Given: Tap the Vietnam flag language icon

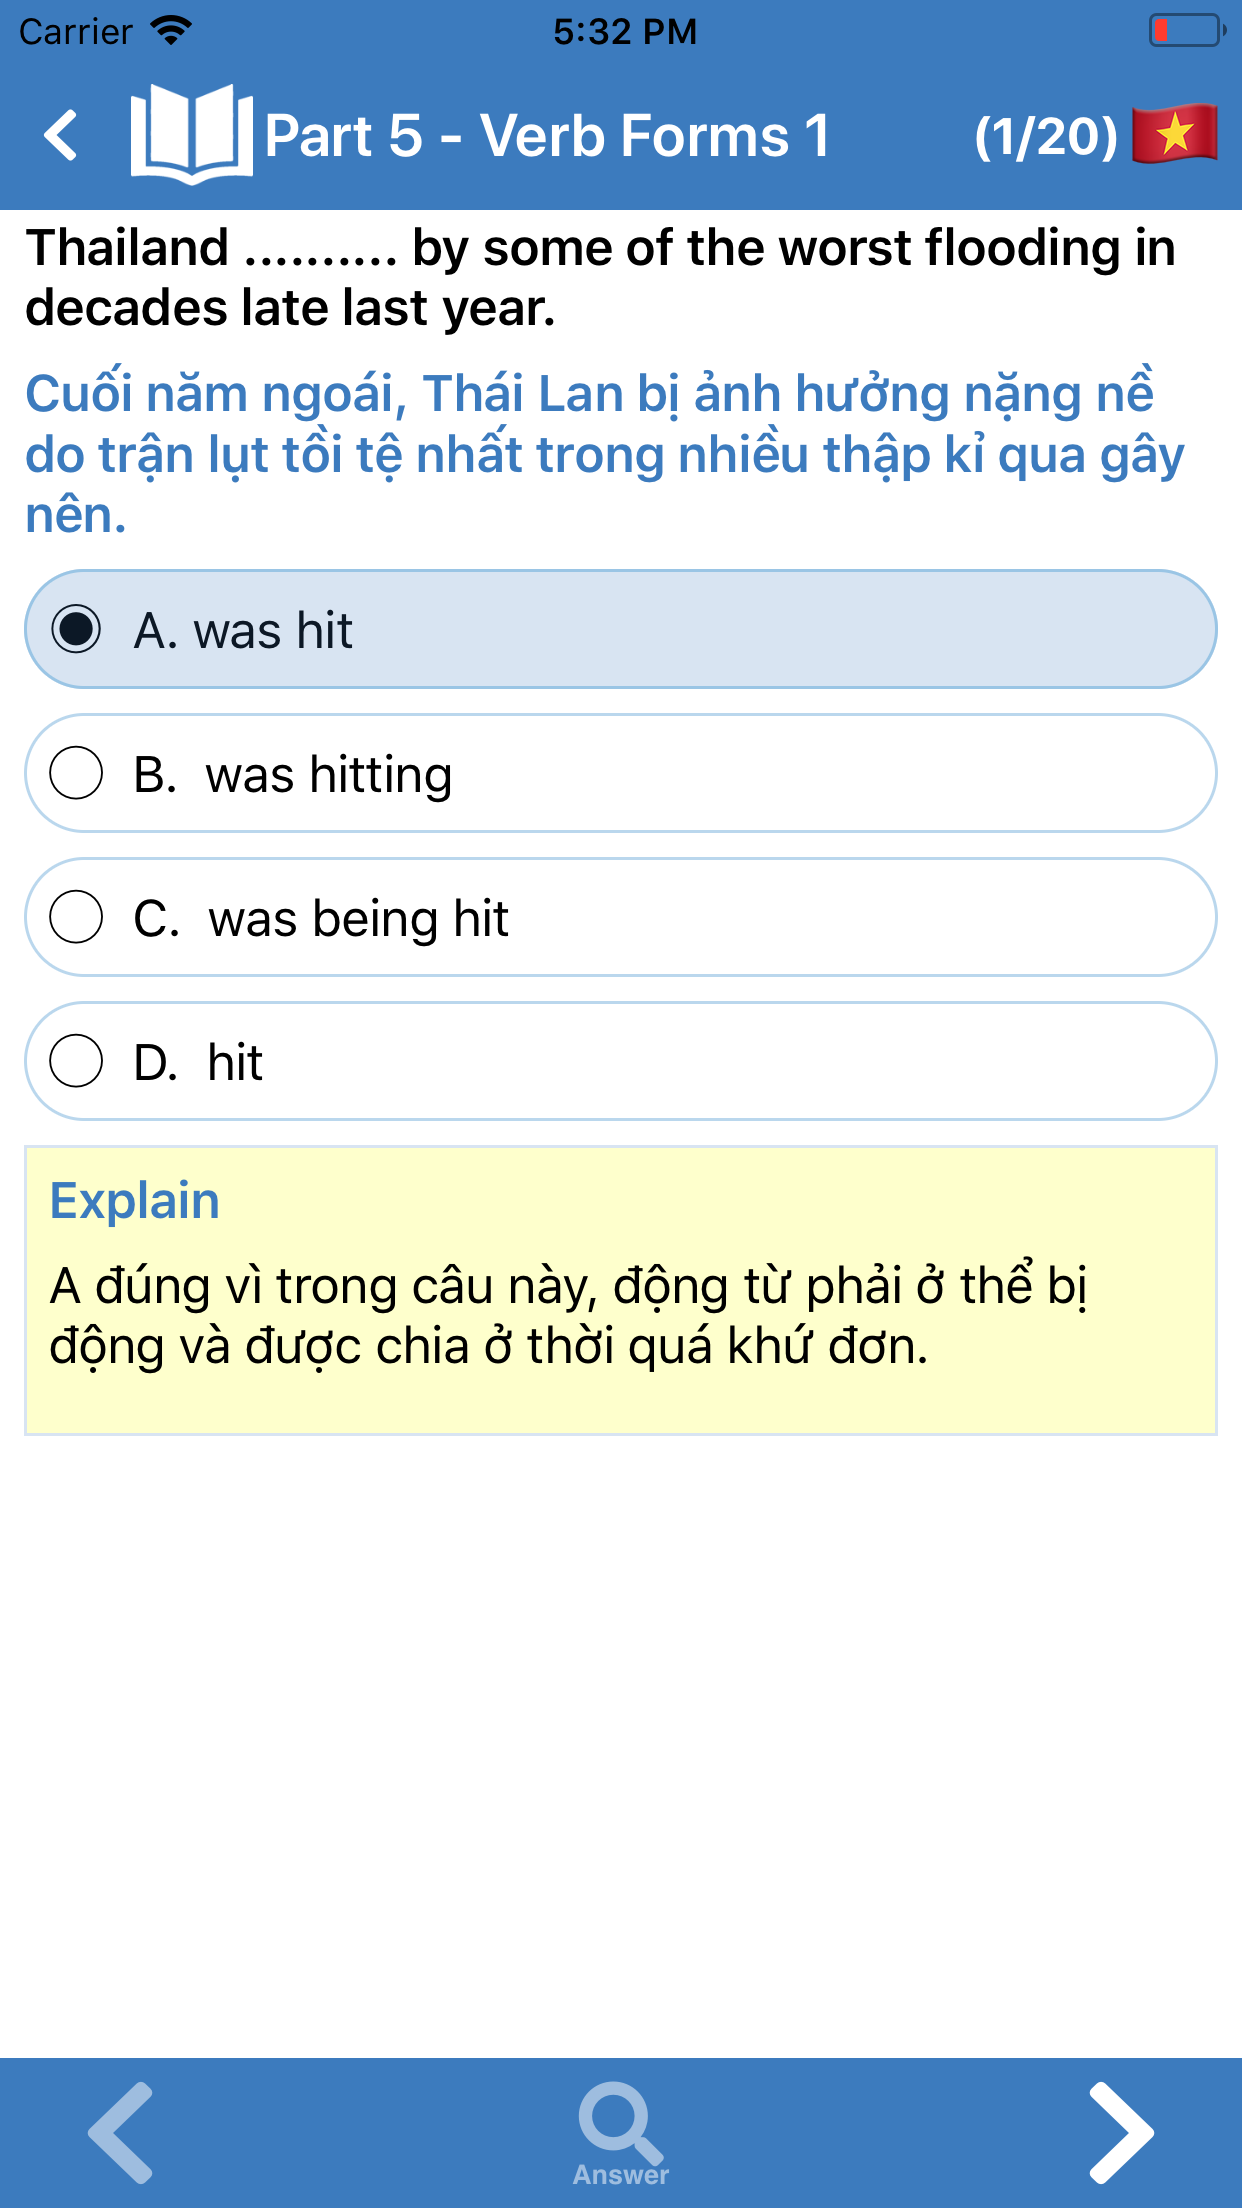Looking at the screenshot, I should click(x=1174, y=134).
